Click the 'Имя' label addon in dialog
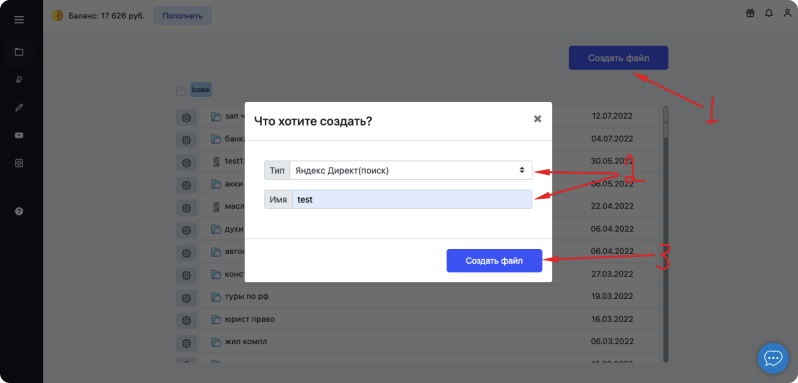Viewport: 798px width, 383px height. click(278, 199)
